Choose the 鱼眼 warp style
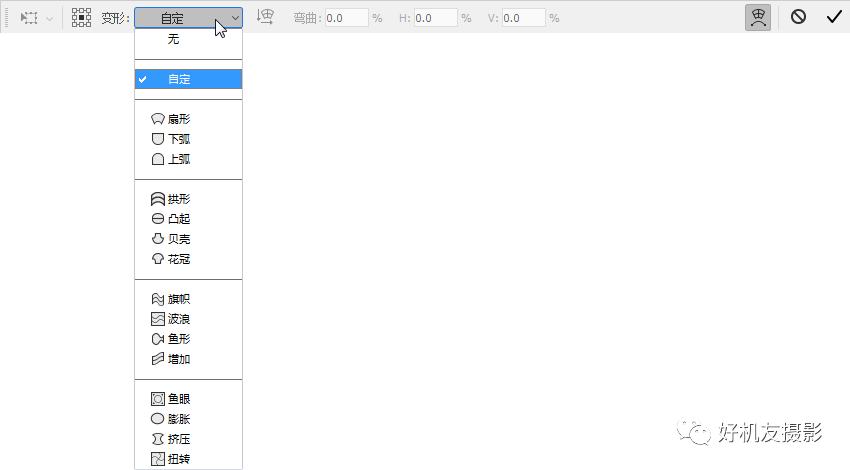The image size is (850, 470). [188, 399]
